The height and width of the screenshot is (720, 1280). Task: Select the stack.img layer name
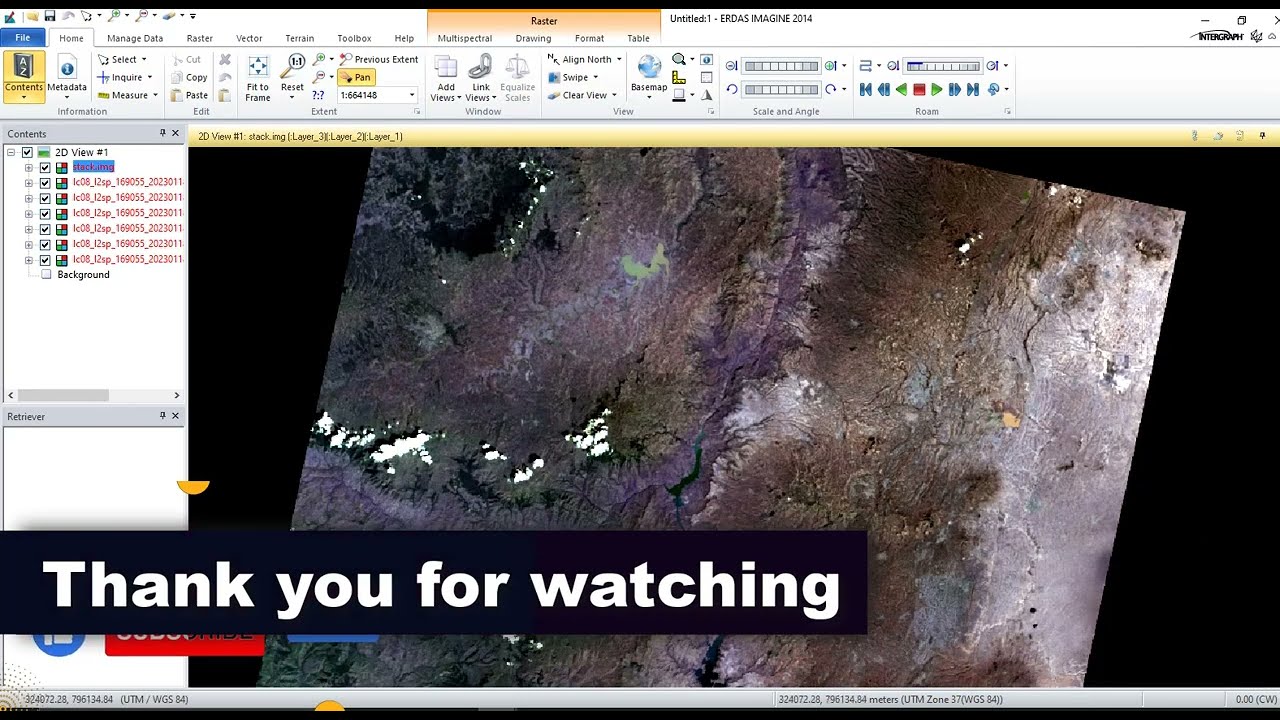[x=93, y=167]
